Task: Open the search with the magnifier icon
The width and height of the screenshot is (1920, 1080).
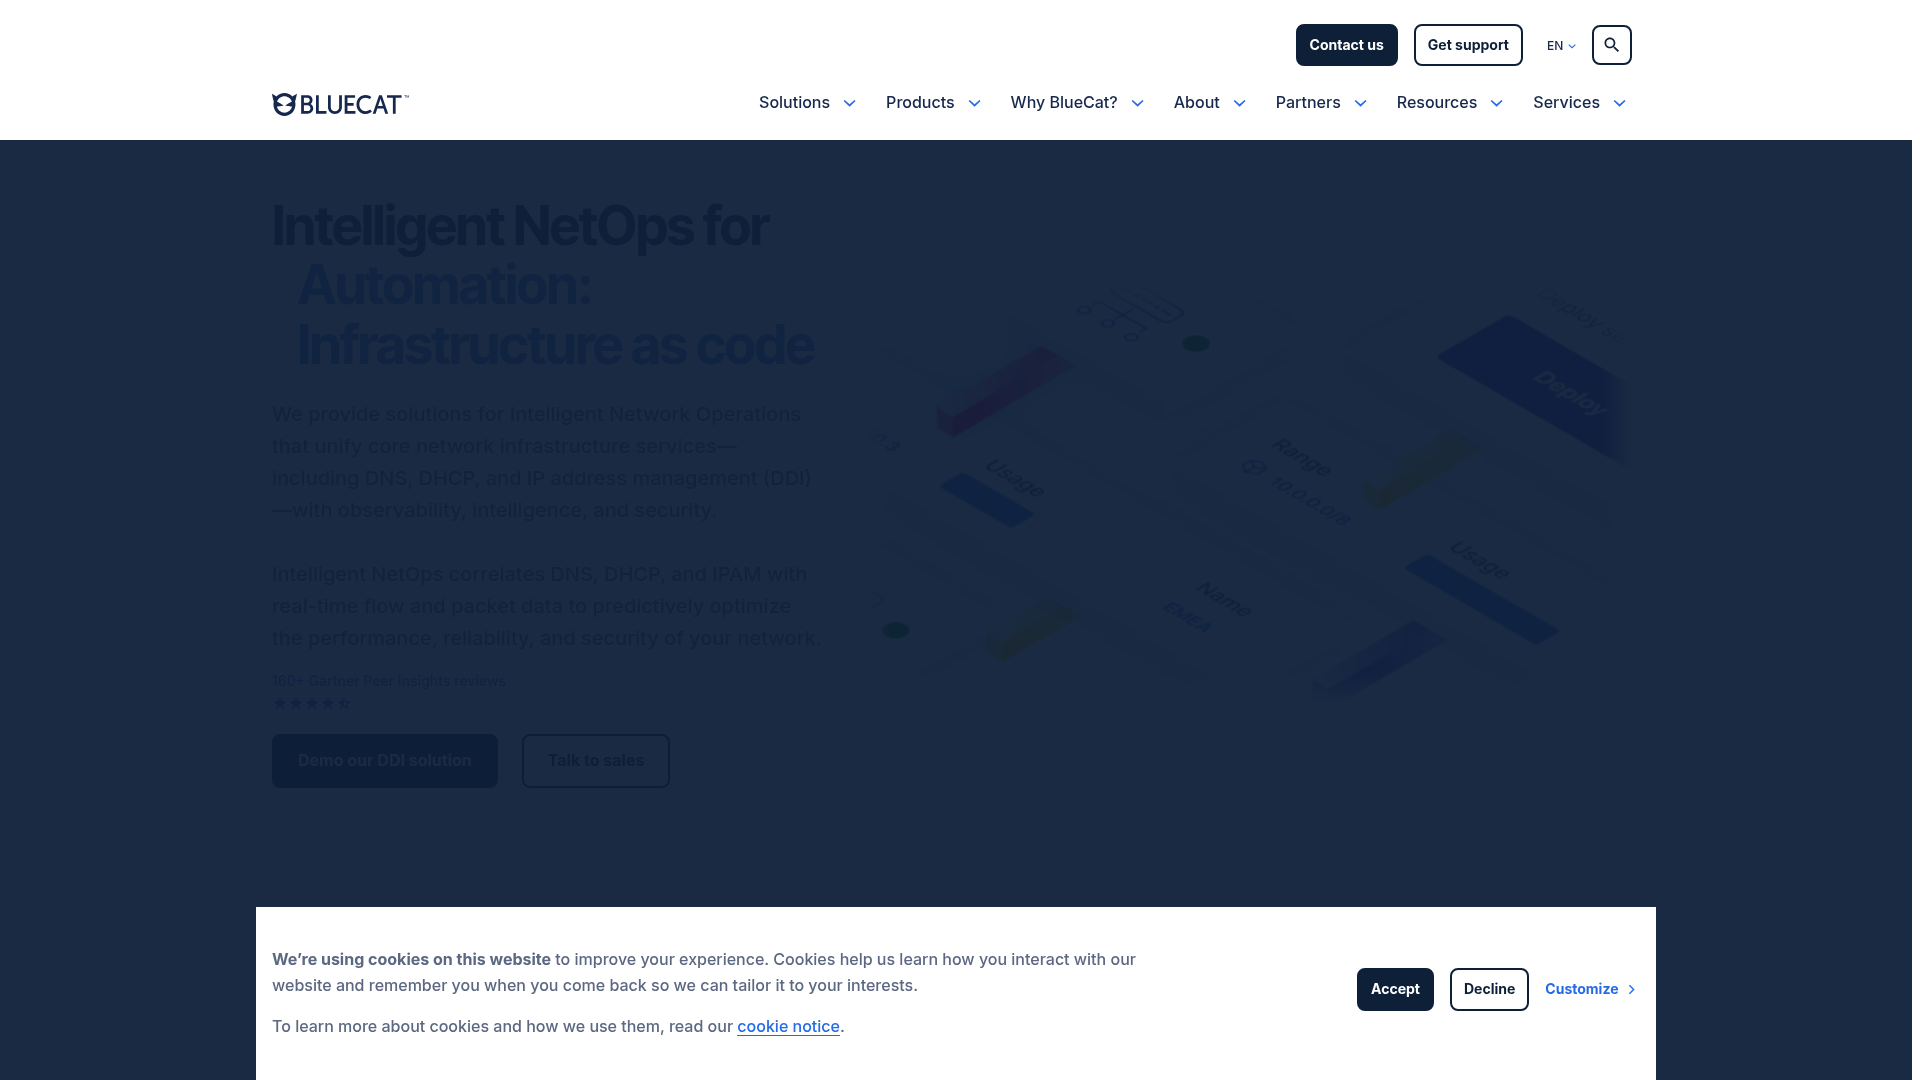Action: (1611, 45)
